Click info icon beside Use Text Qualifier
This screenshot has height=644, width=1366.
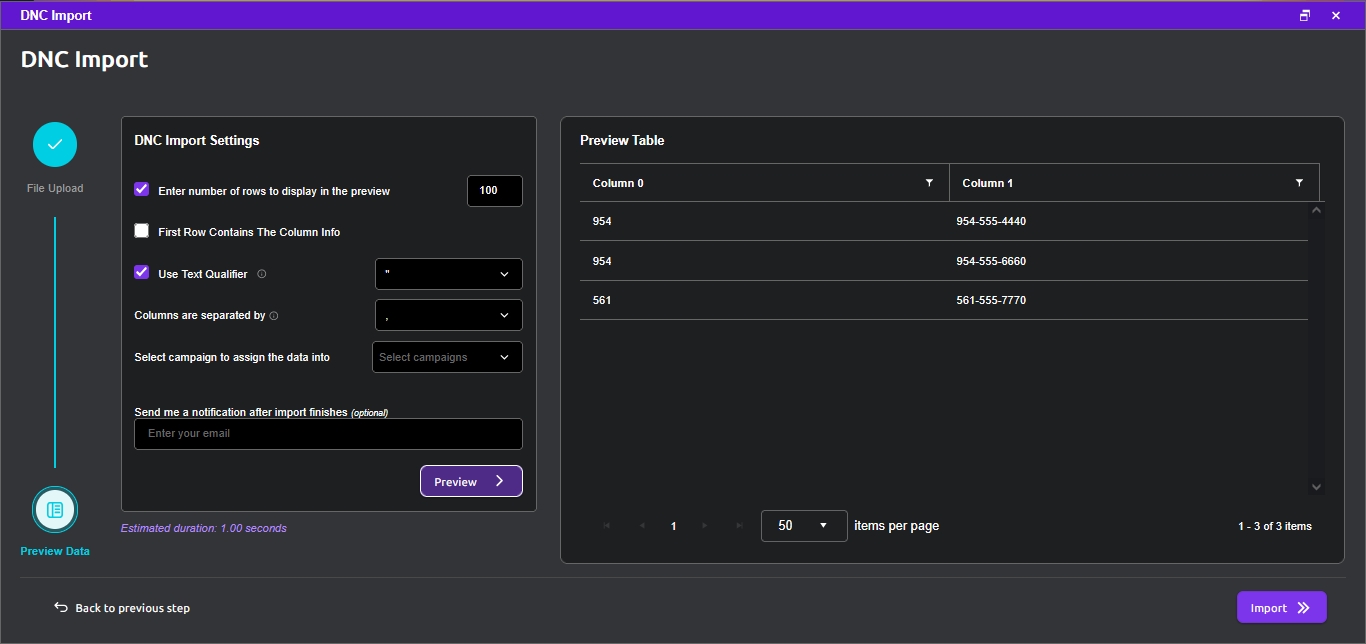pyautogui.click(x=262, y=274)
